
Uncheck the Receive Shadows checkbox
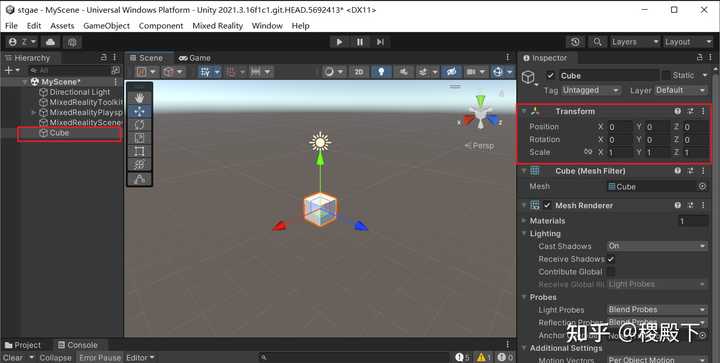(x=611, y=259)
